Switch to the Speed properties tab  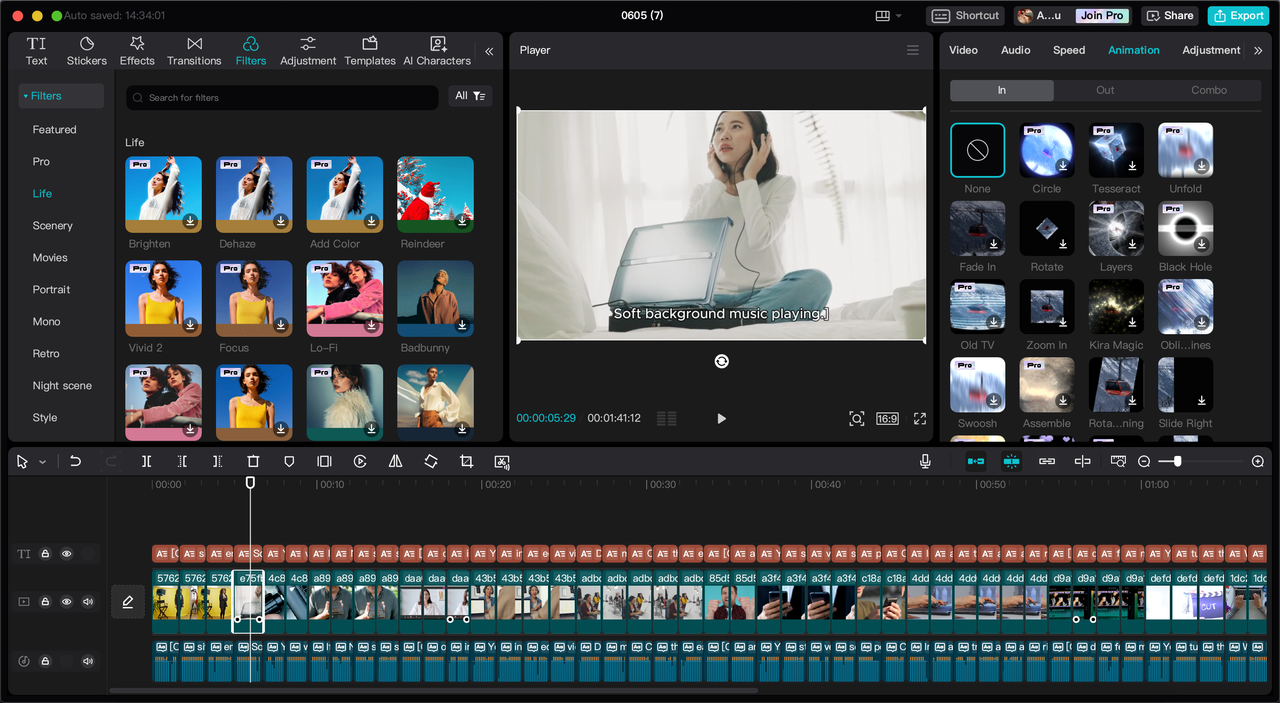(x=1069, y=50)
